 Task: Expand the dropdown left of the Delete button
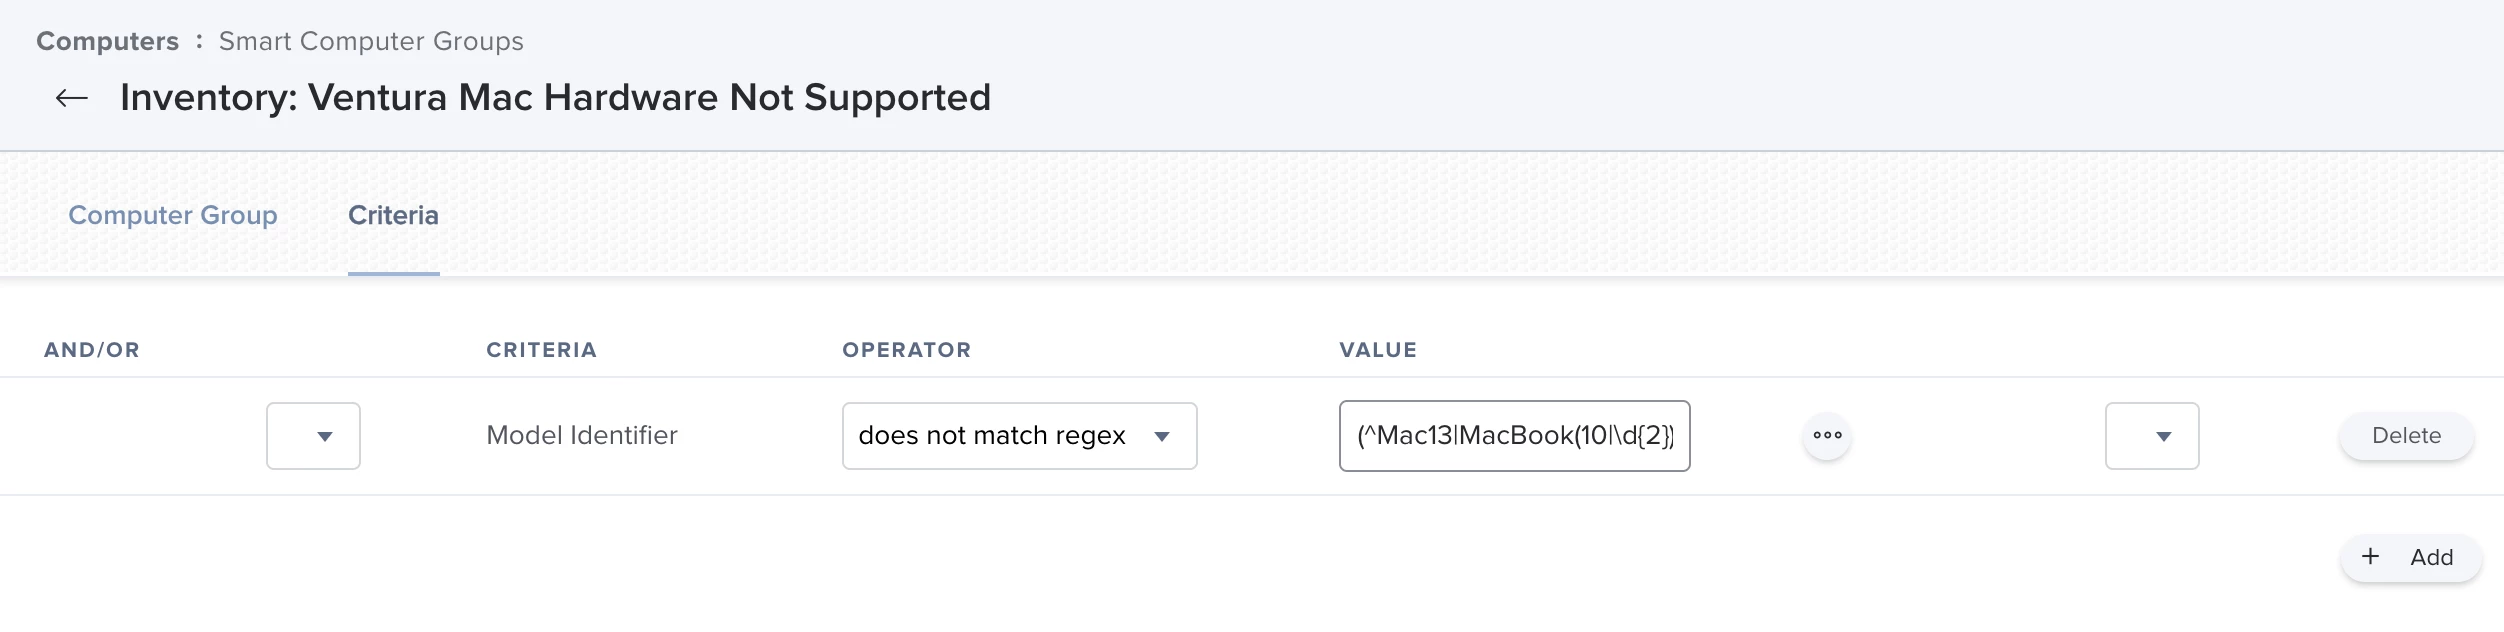(x=2152, y=436)
